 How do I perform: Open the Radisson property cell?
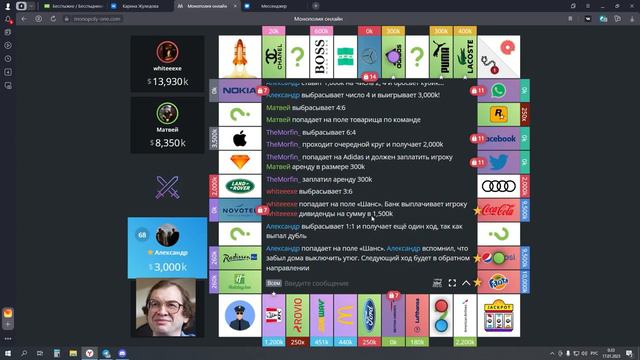click(x=240, y=258)
